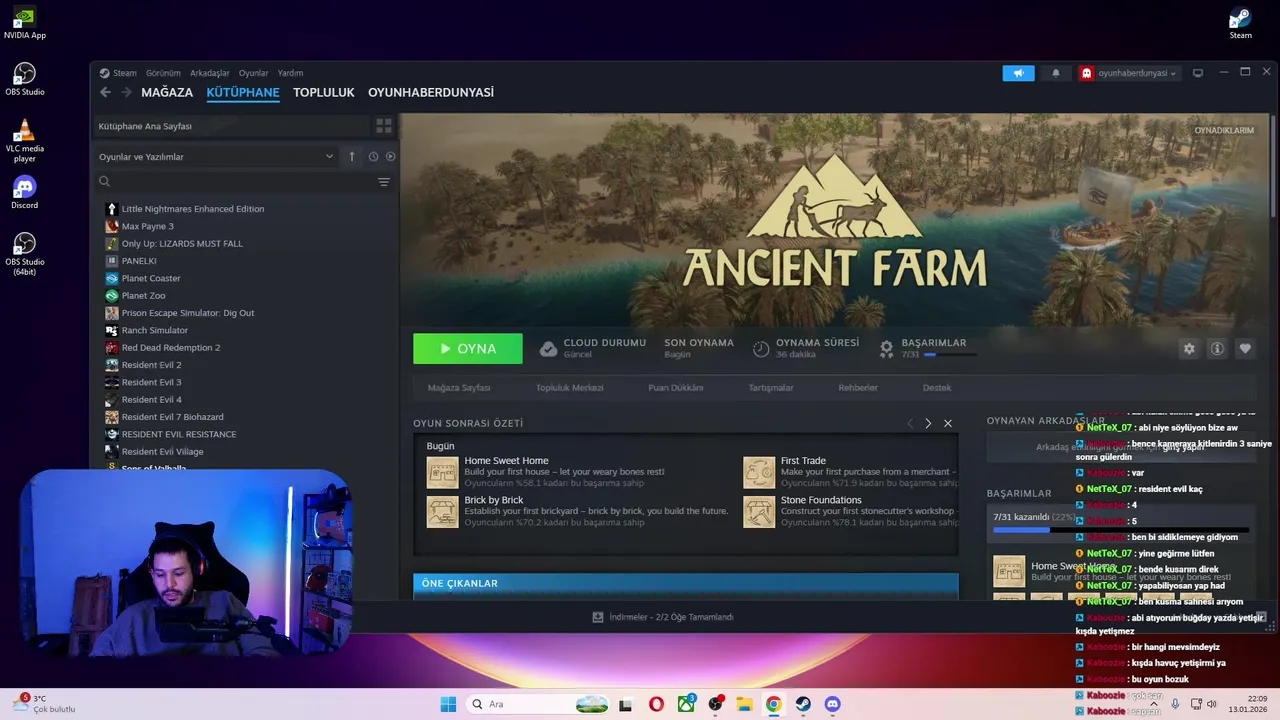
Task: Add Ancient Farm to favorites heart
Action: pyautogui.click(x=1245, y=349)
